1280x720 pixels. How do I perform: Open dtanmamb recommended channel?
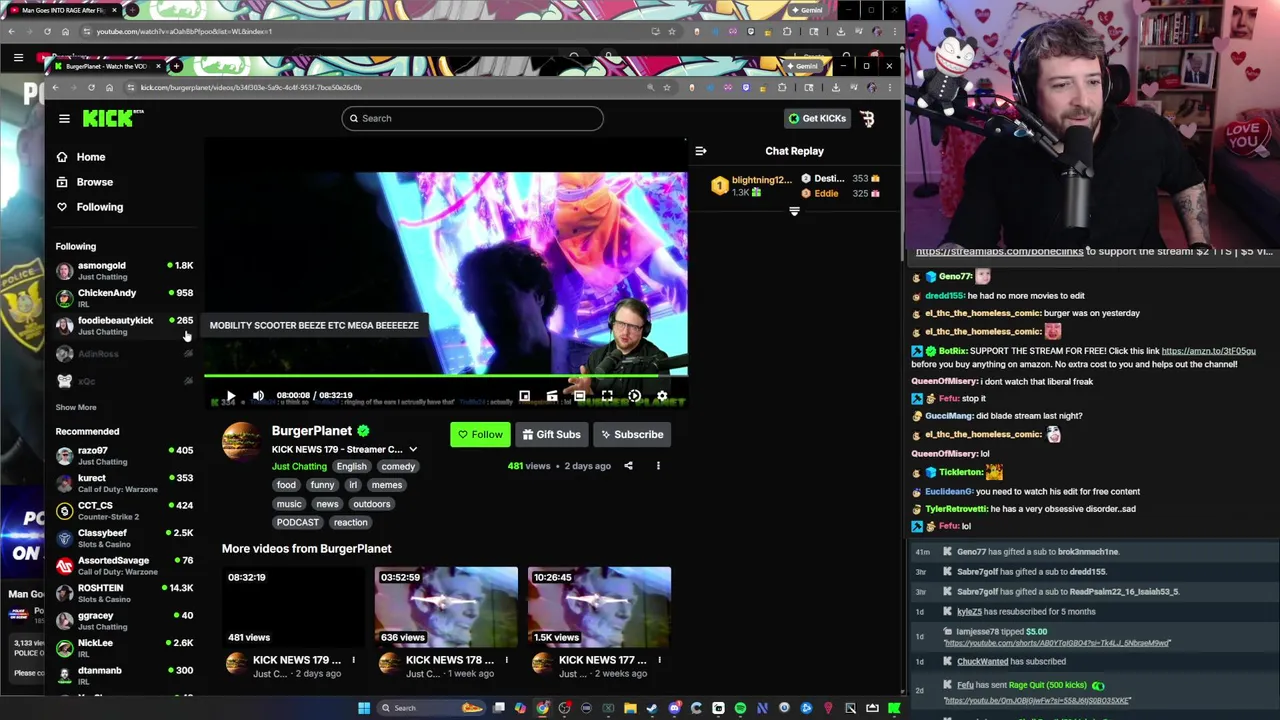pyautogui.click(x=124, y=675)
